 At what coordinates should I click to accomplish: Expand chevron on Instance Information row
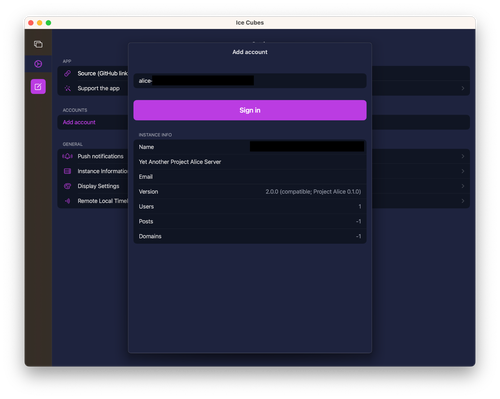463,171
